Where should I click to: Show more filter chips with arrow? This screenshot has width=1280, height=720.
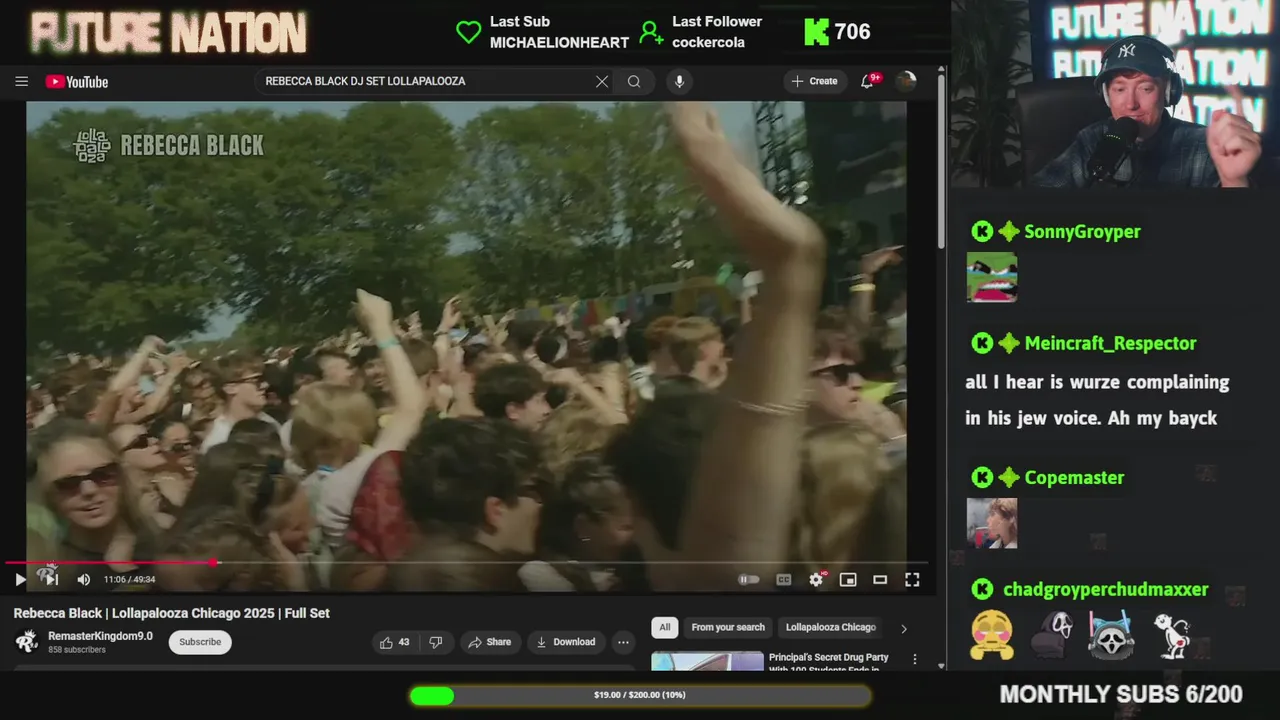[903, 628]
